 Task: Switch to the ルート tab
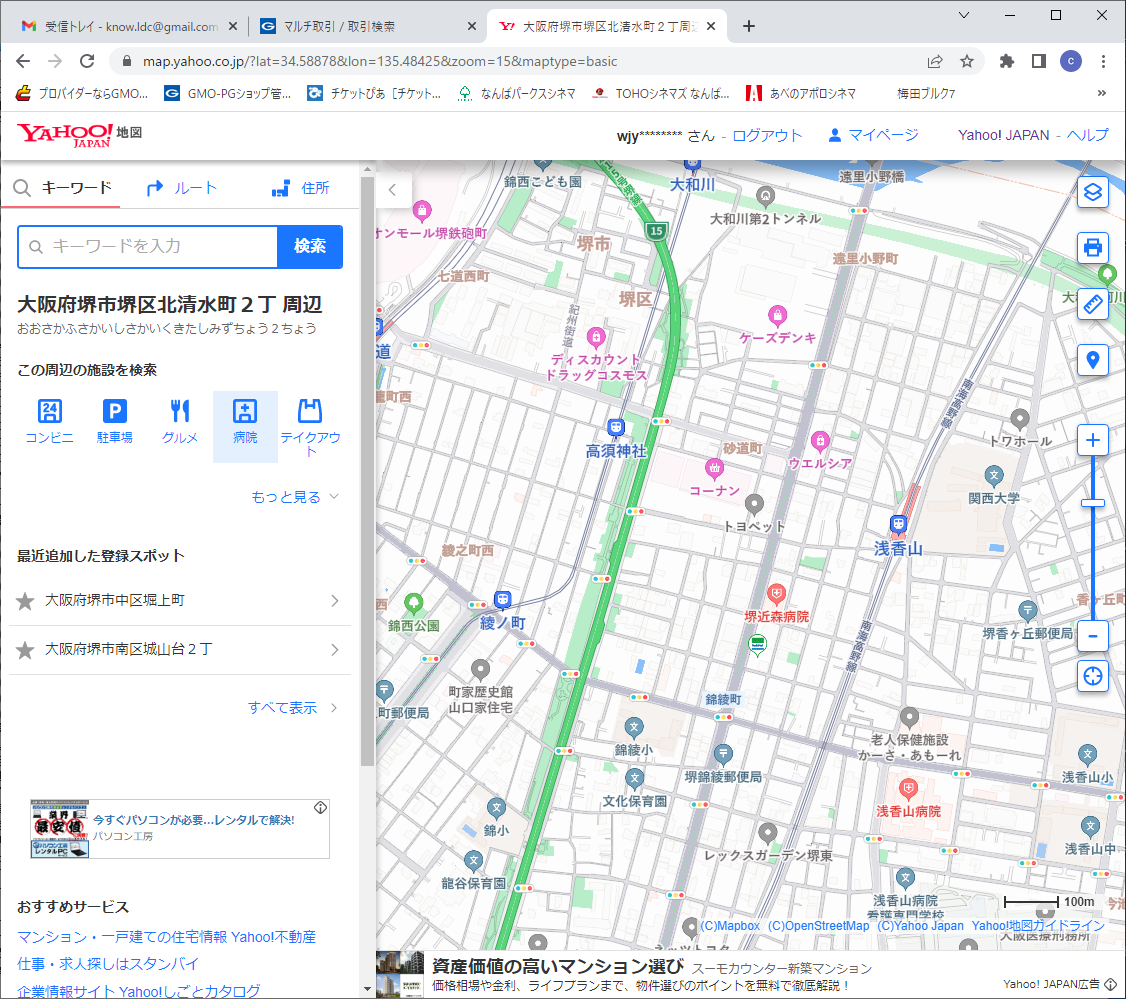point(181,188)
